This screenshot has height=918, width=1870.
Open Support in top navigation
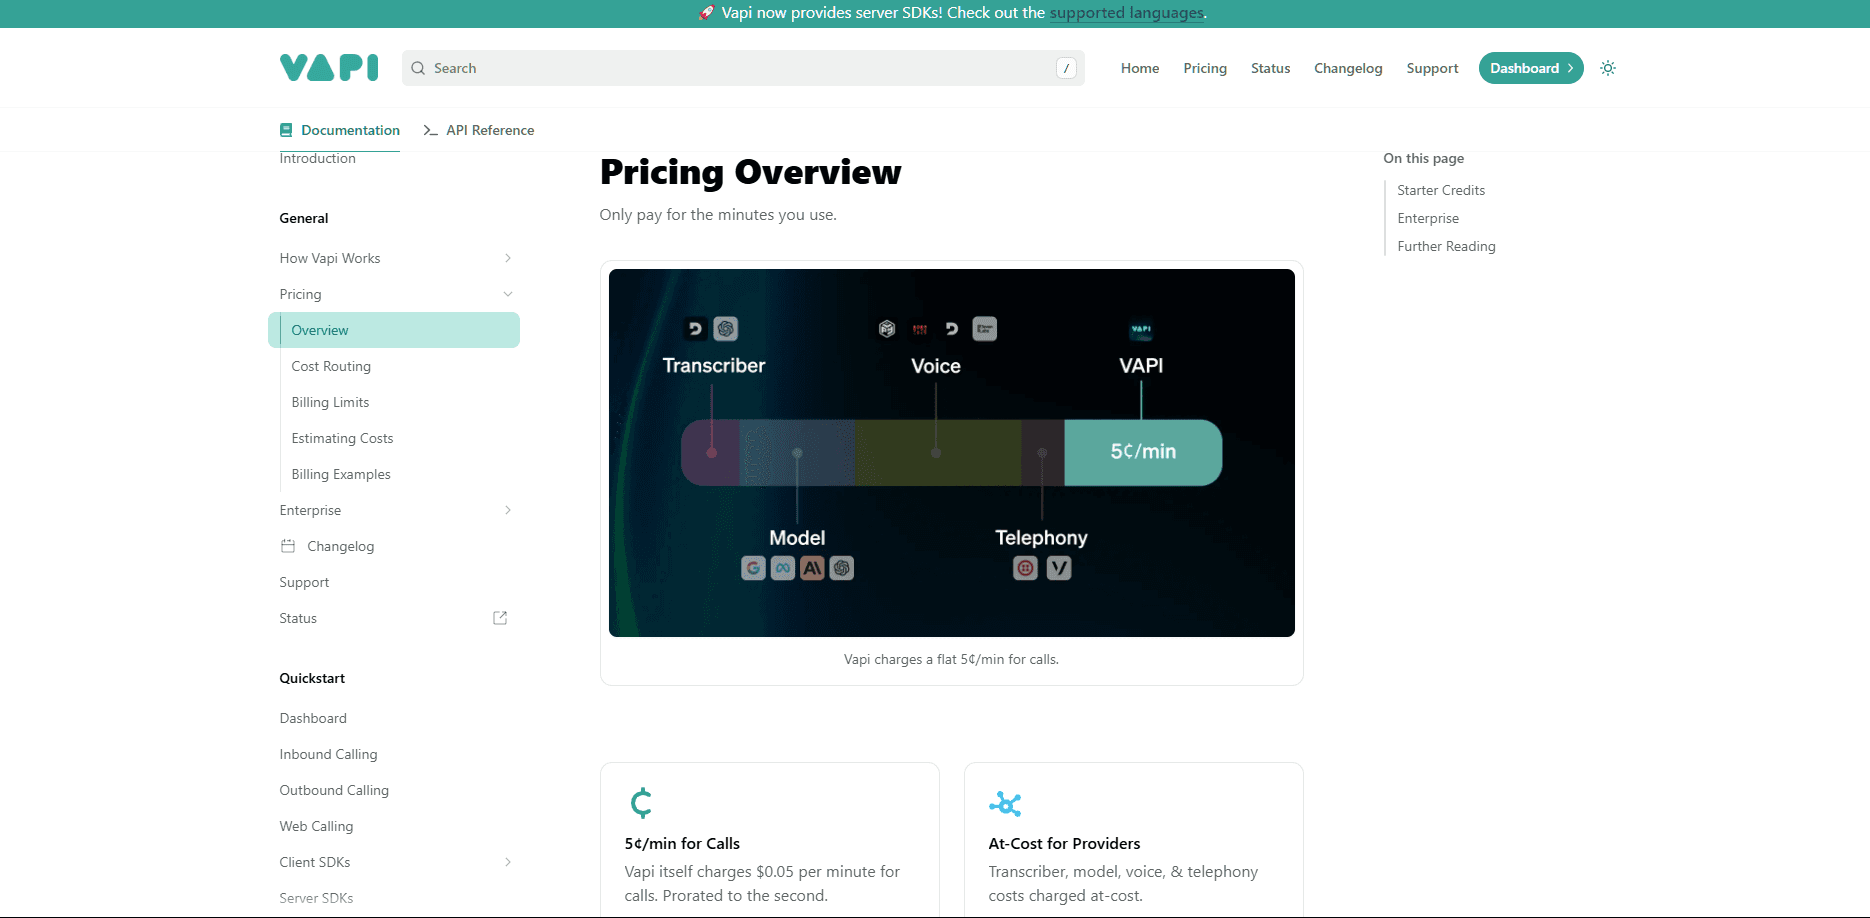(x=1432, y=68)
